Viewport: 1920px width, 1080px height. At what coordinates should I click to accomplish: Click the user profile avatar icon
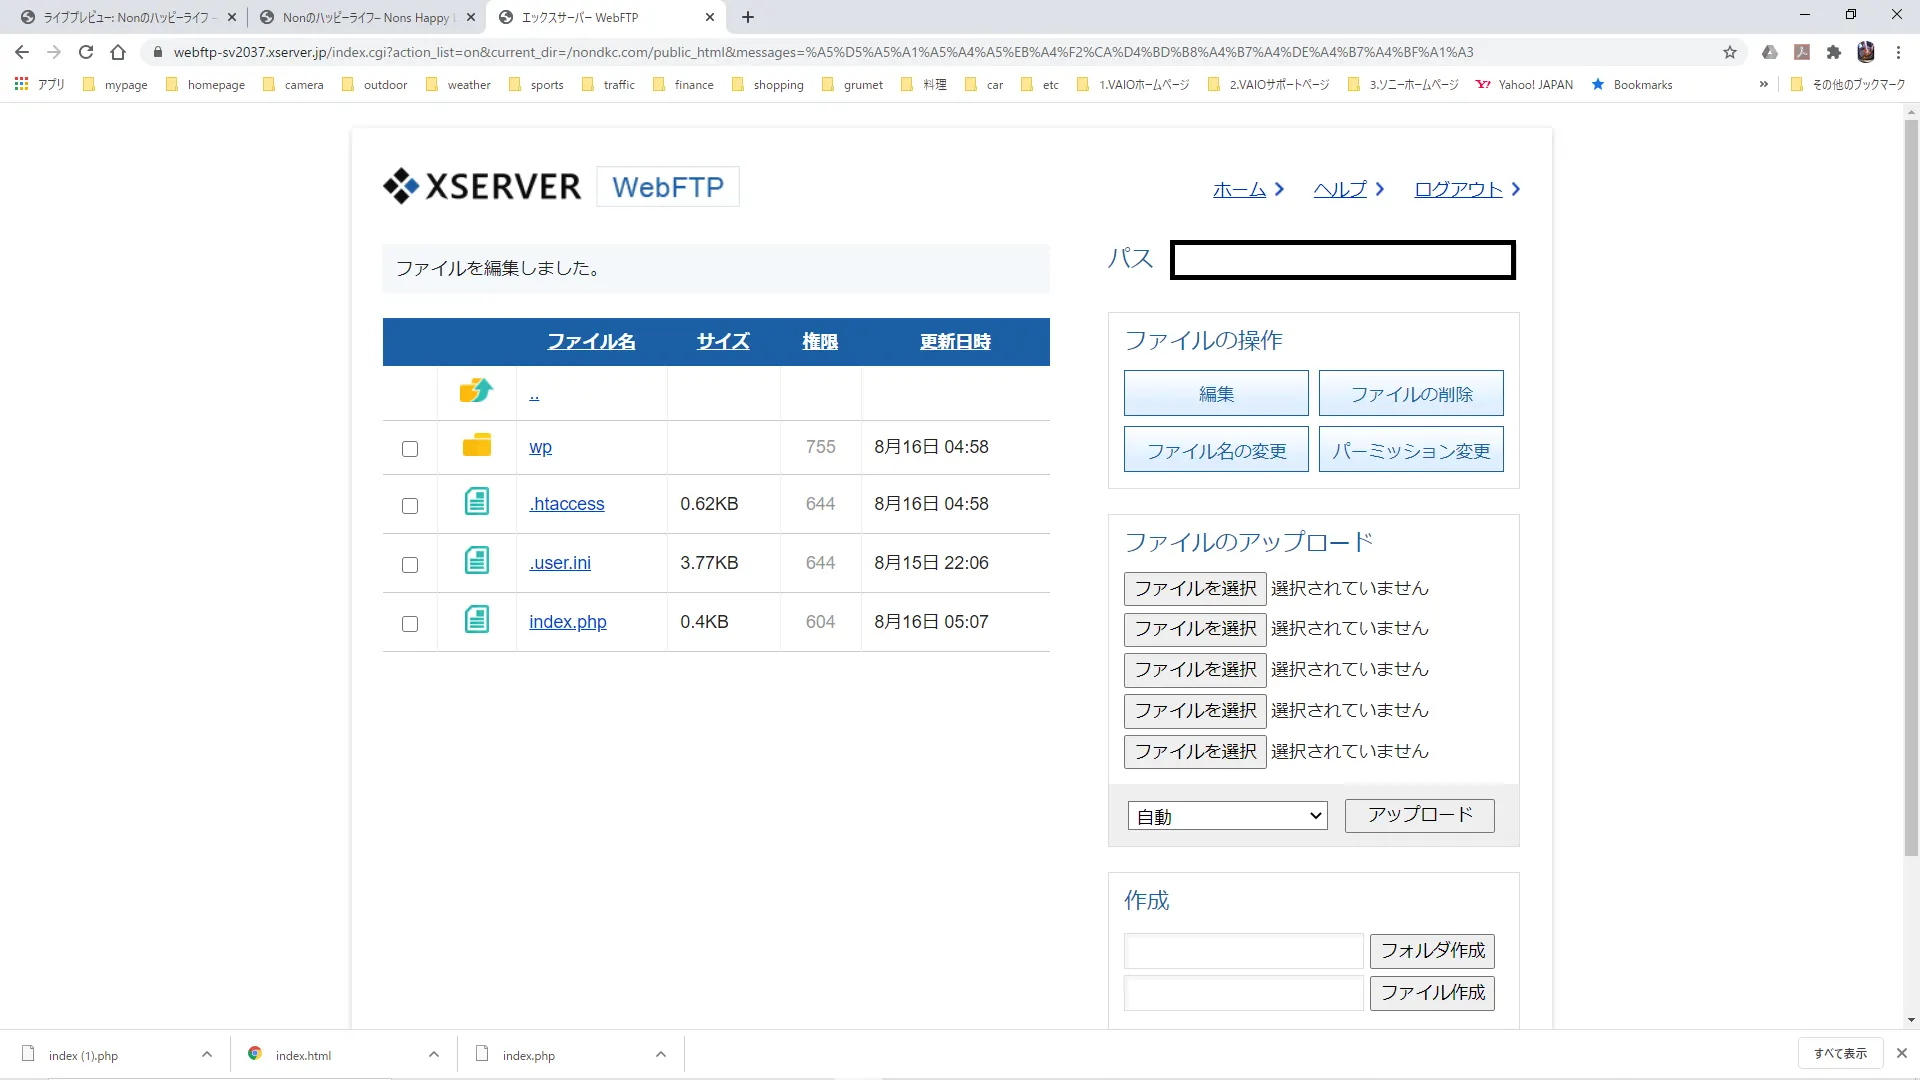click(1866, 52)
